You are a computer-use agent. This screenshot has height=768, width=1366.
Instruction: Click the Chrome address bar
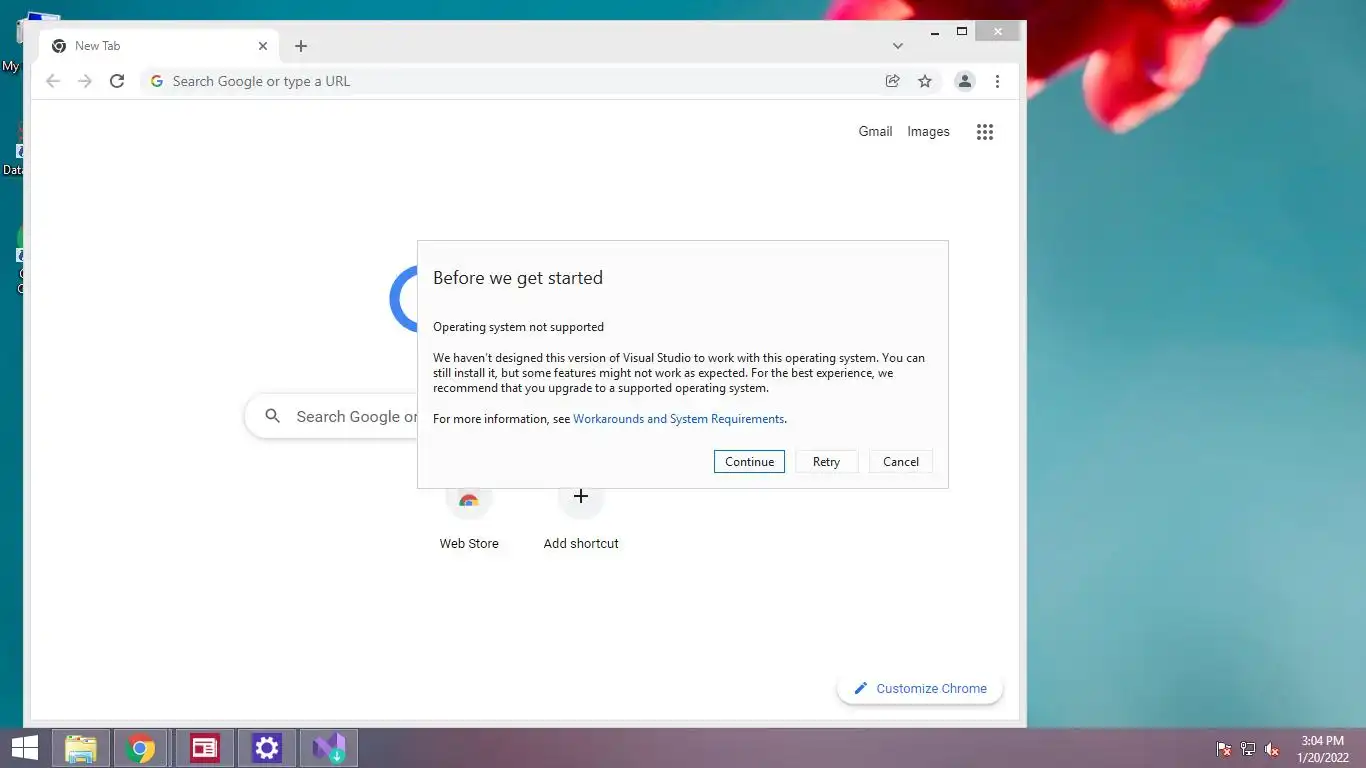[540, 81]
